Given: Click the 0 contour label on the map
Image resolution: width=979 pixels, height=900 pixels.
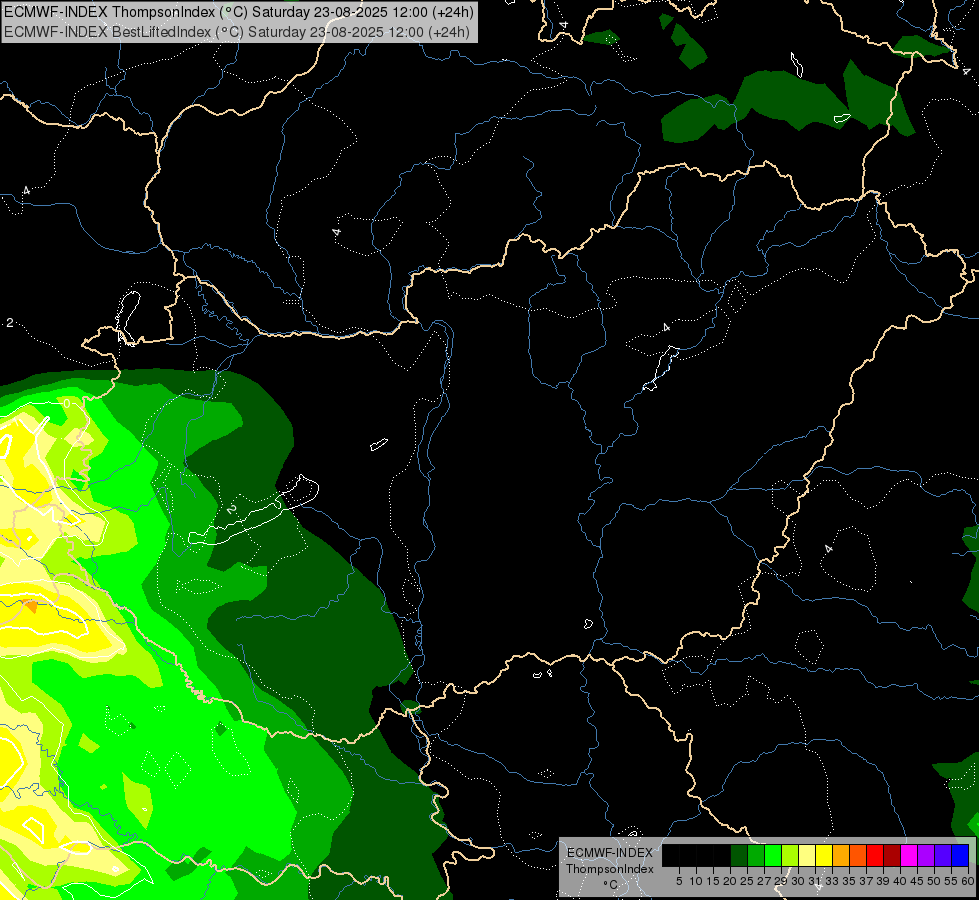Looking at the screenshot, I should (x=67, y=404).
